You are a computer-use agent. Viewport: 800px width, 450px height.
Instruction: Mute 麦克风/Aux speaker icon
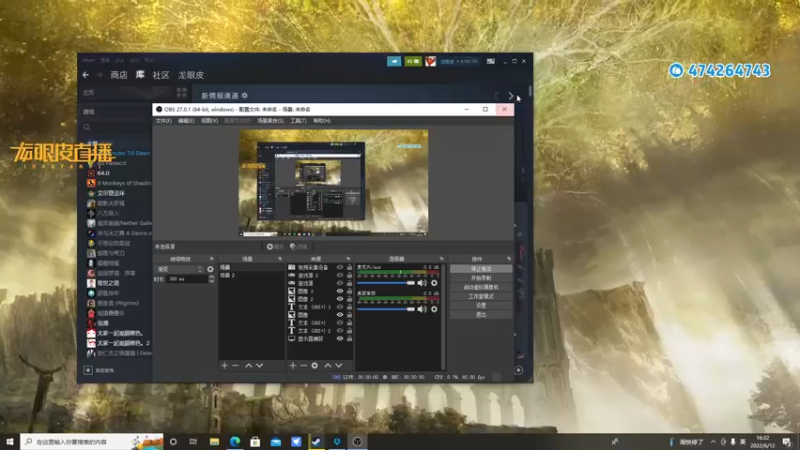pyautogui.click(x=422, y=283)
